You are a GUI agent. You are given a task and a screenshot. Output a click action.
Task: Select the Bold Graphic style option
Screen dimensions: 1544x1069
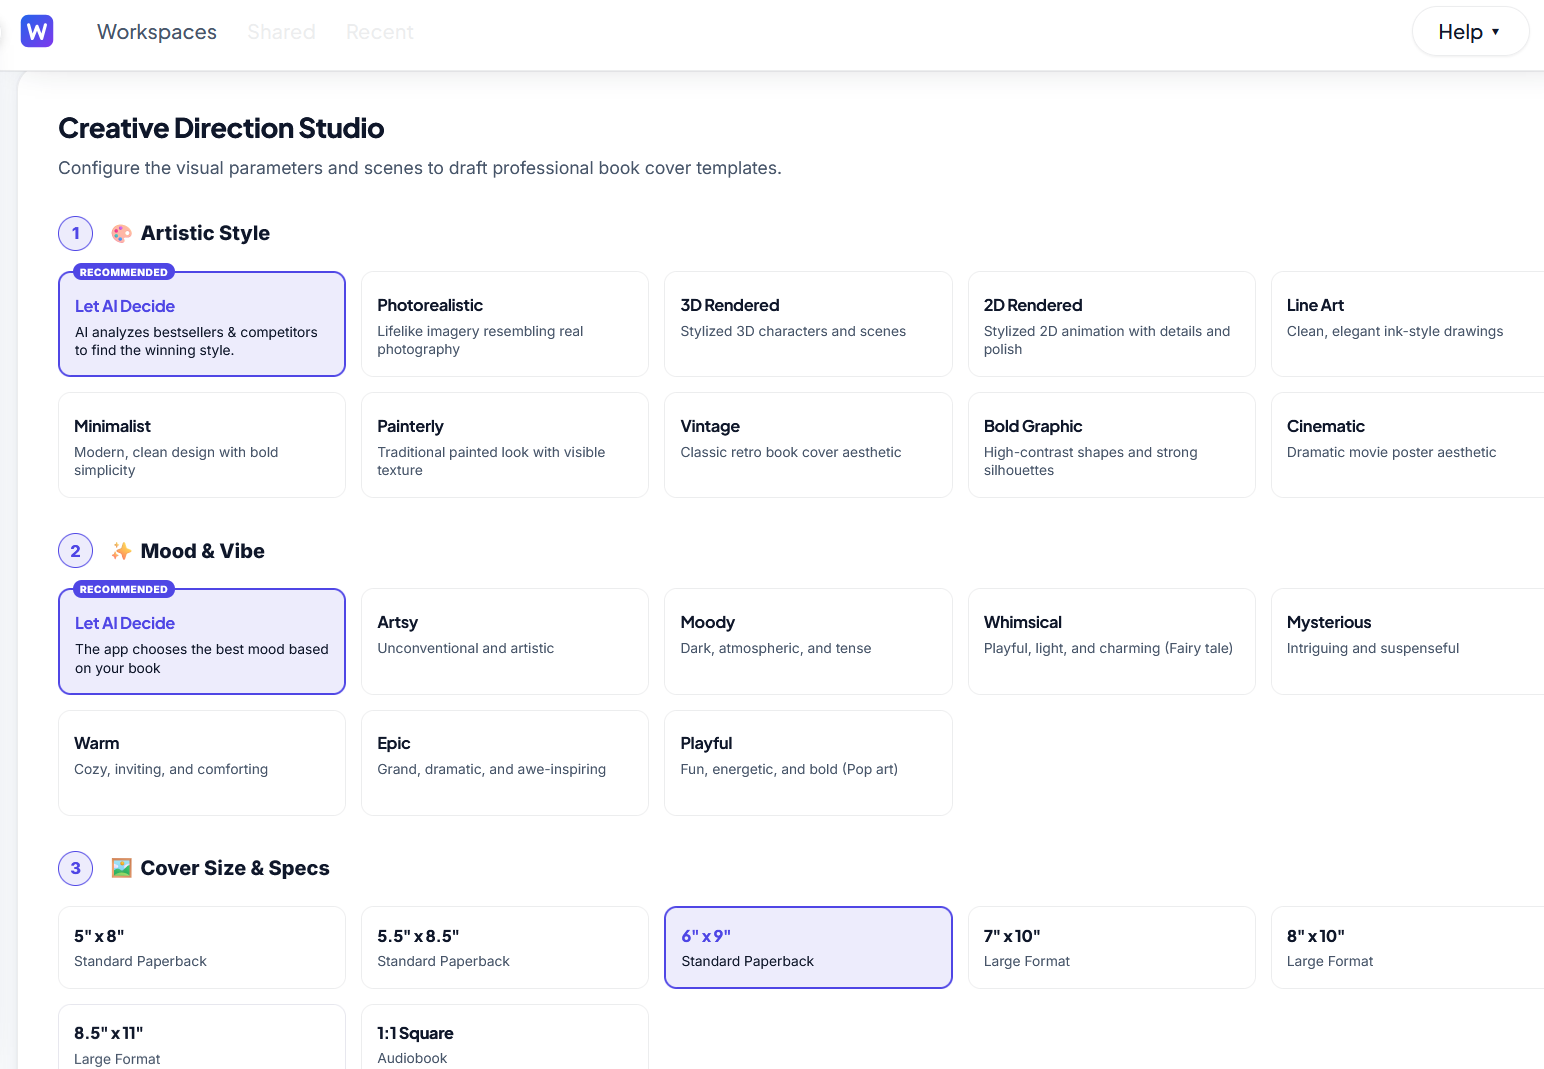tap(1111, 445)
